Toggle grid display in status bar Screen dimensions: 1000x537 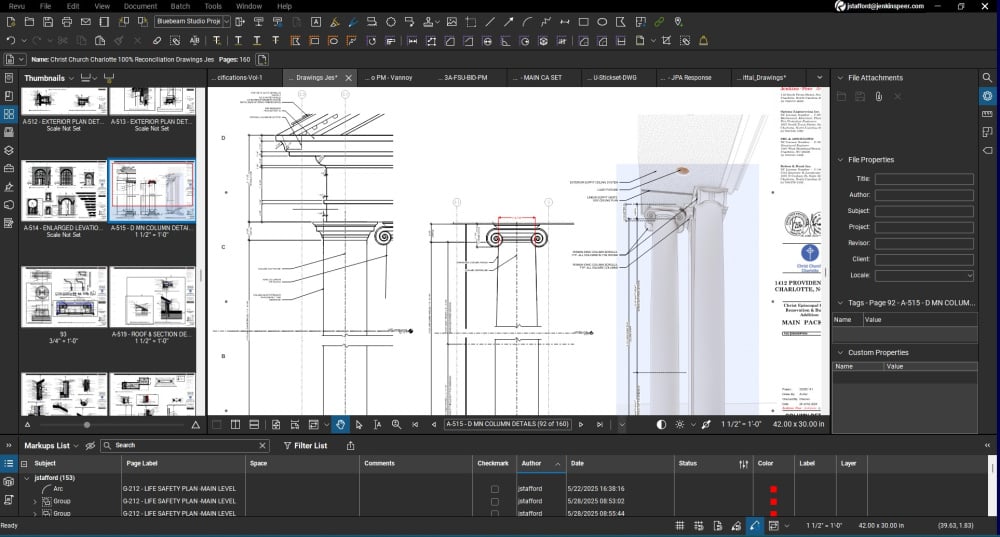[x=680, y=526]
